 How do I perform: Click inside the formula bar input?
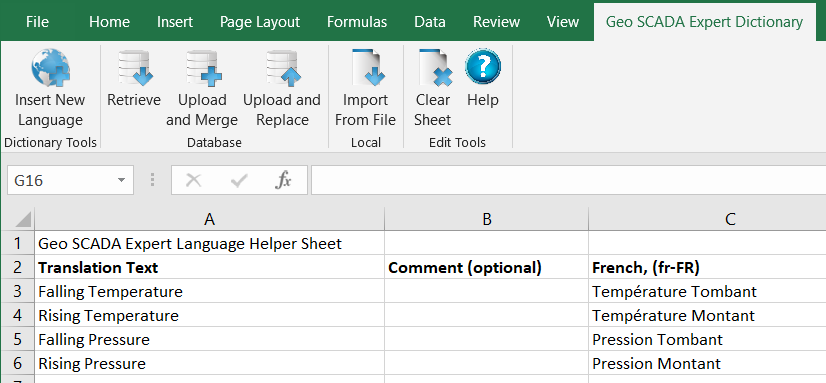click(x=568, y=181)
